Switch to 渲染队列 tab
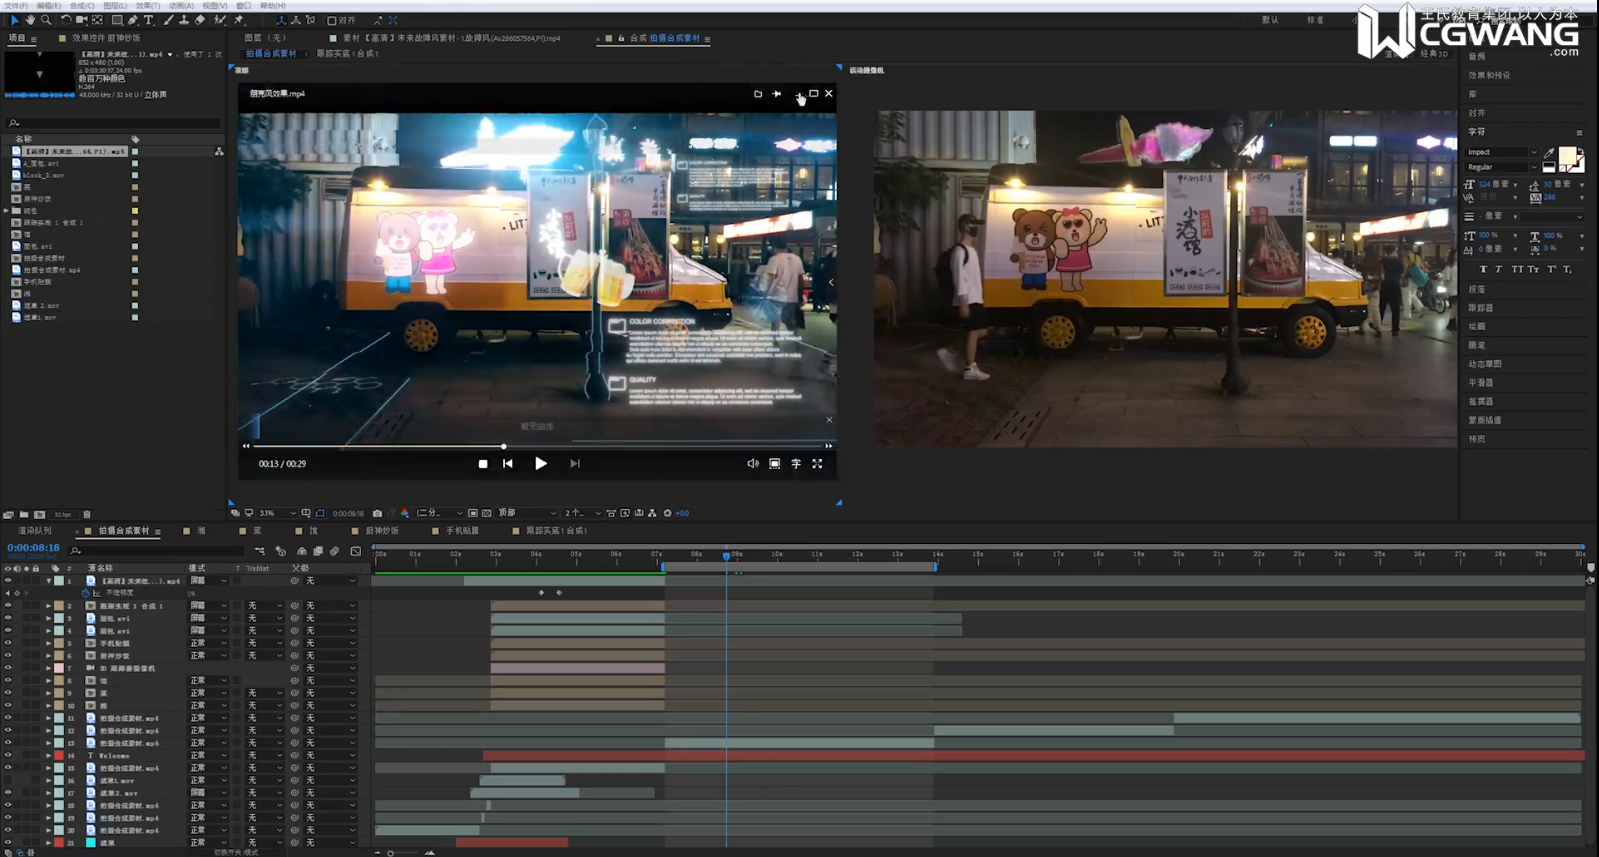This screenshot has height=857, width=1599. (x=34, y=531)
